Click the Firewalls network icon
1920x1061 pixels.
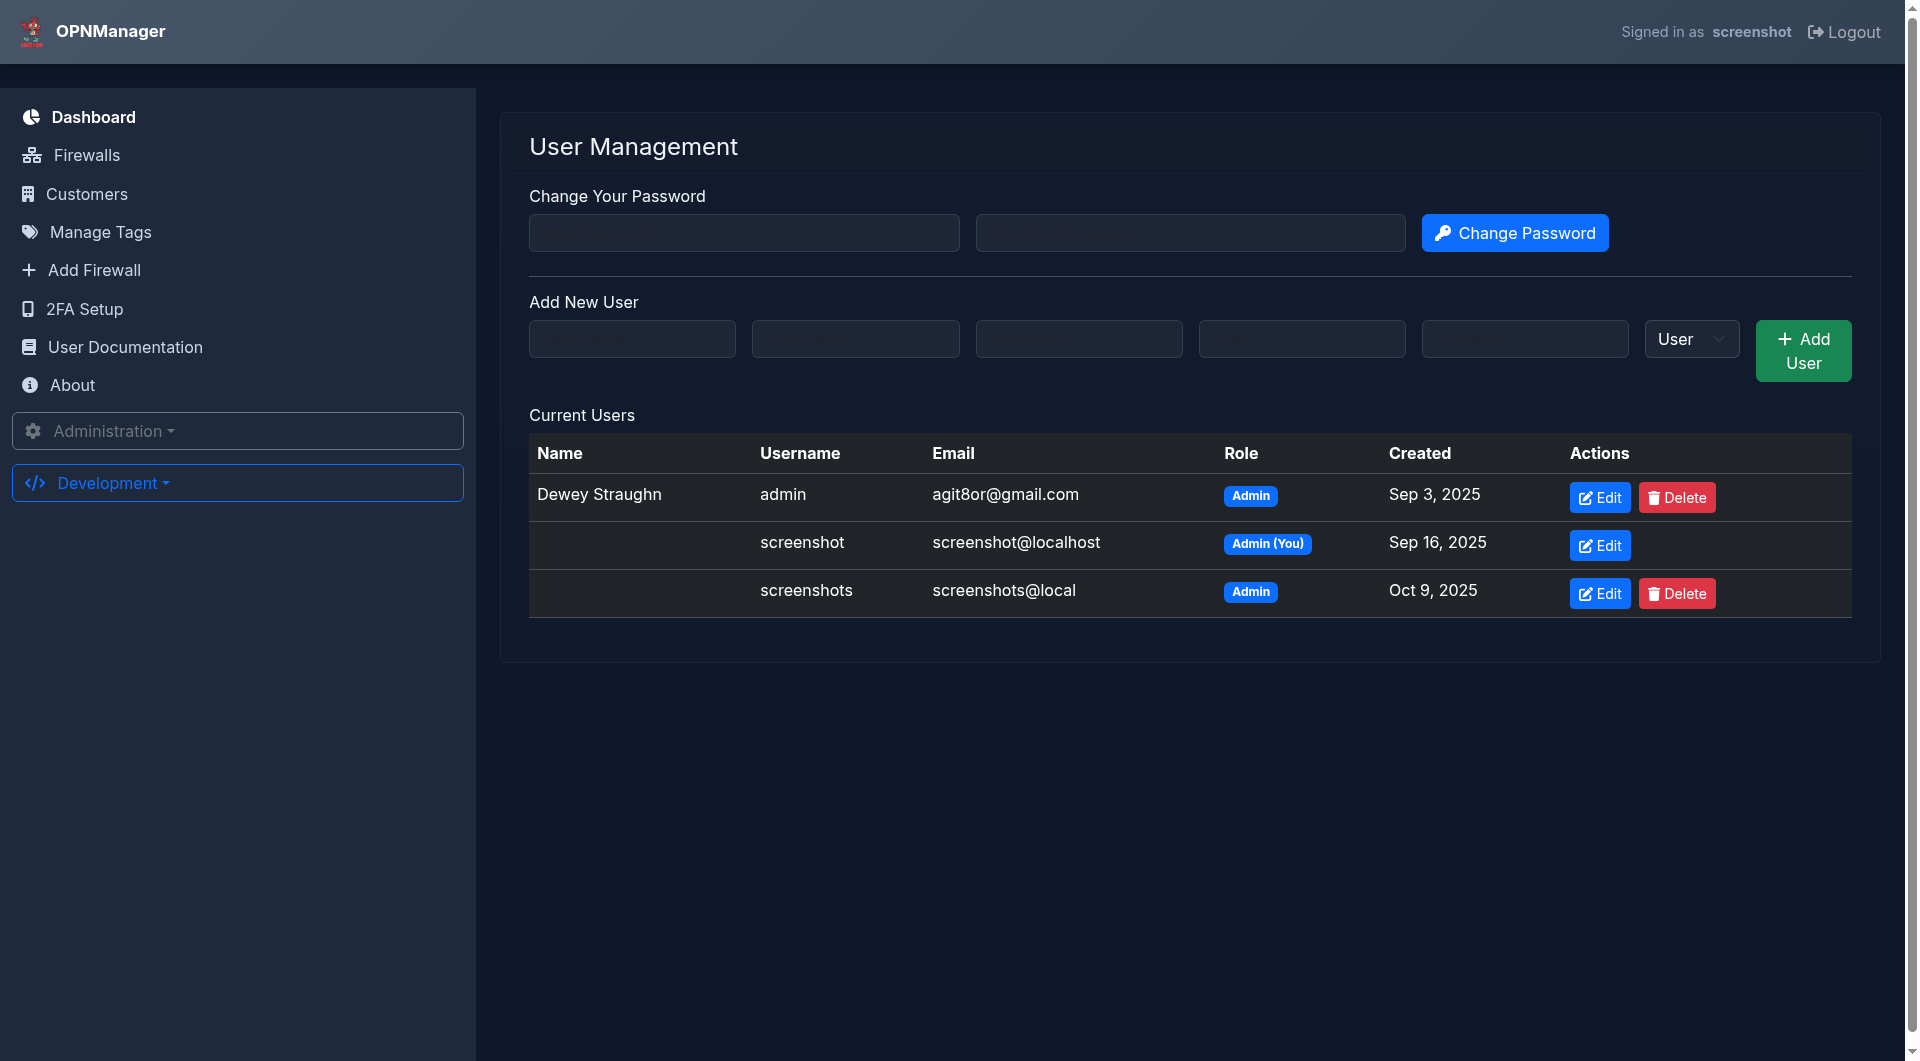[32, 155]
